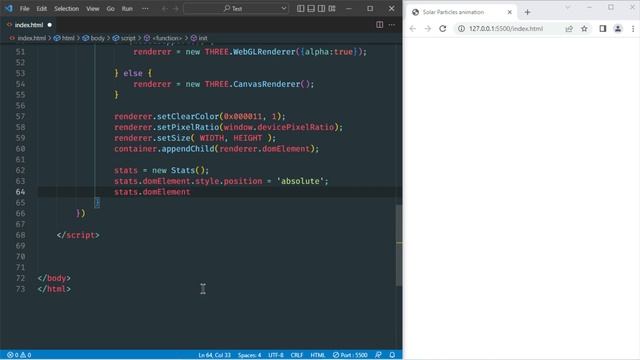The image size is (640, 360).
Task: Open the browser profile avatar
Action: [618, 29]
